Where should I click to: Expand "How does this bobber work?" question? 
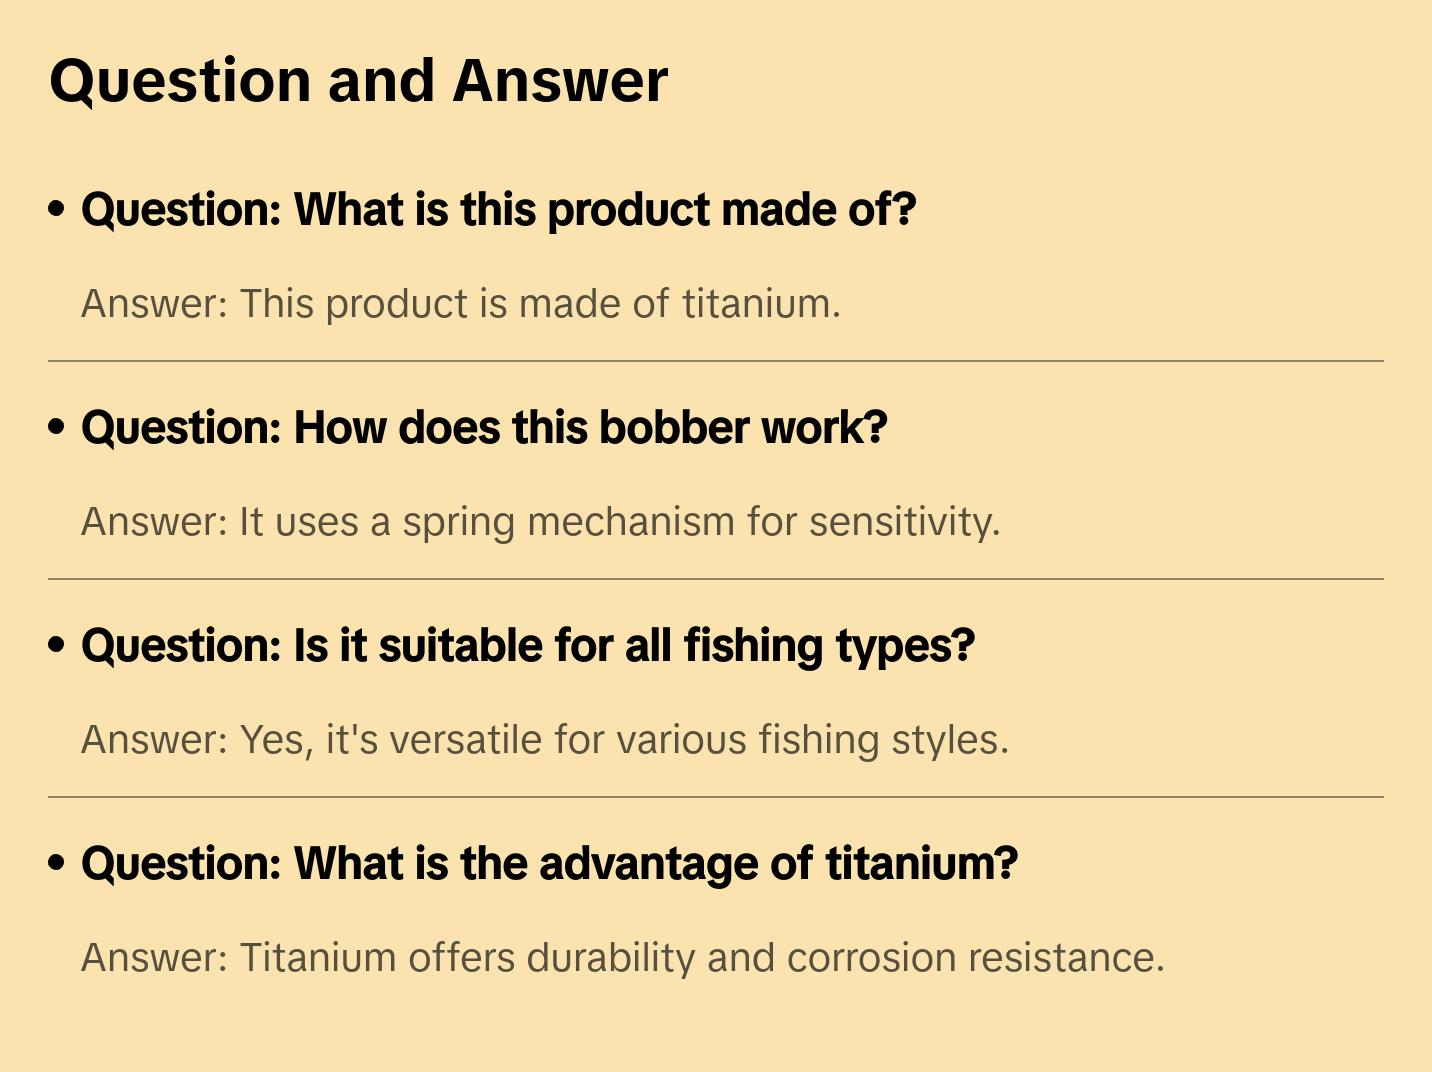(484, 428)
